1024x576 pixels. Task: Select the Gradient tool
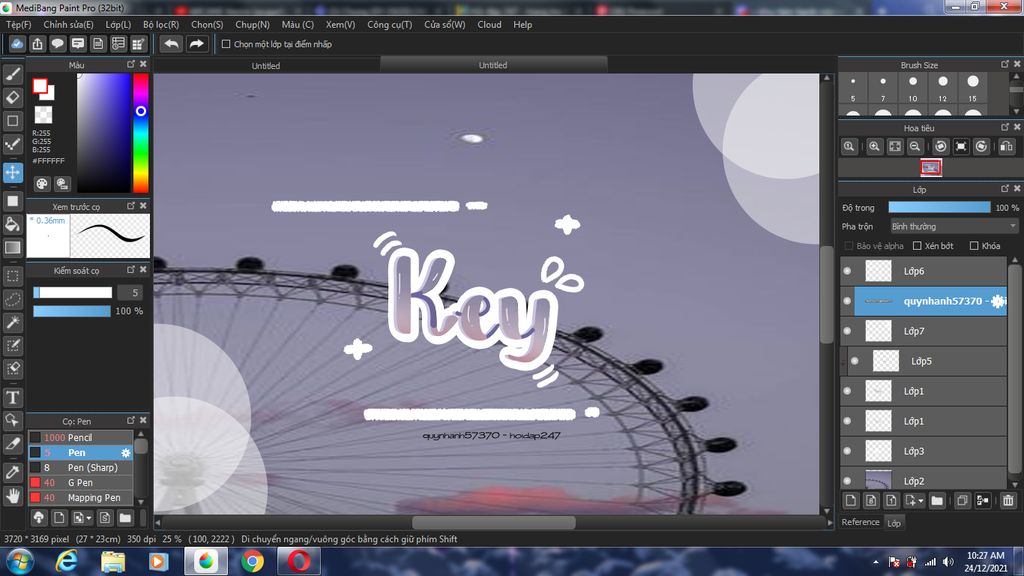point(12,248)
